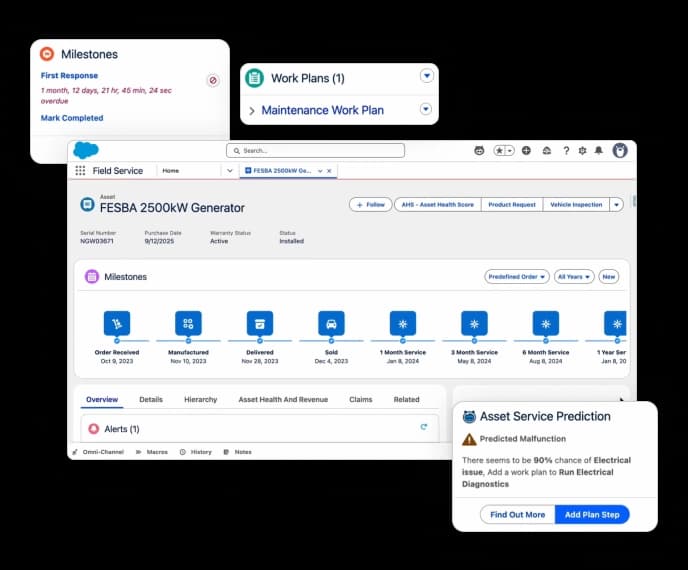Select the 6 Month Service milestone icon
Screen dimensions: 688x570
(546, 324)
